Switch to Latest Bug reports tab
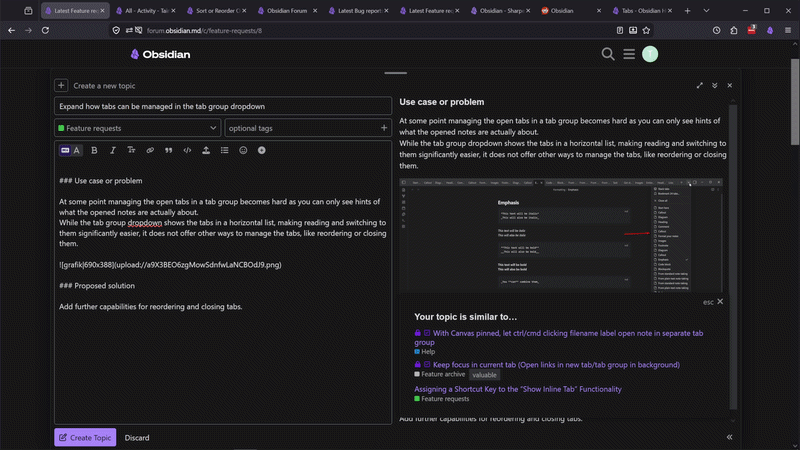Image resolution: width=800 pixels, height=450 pixels. [x=359, y=10]
